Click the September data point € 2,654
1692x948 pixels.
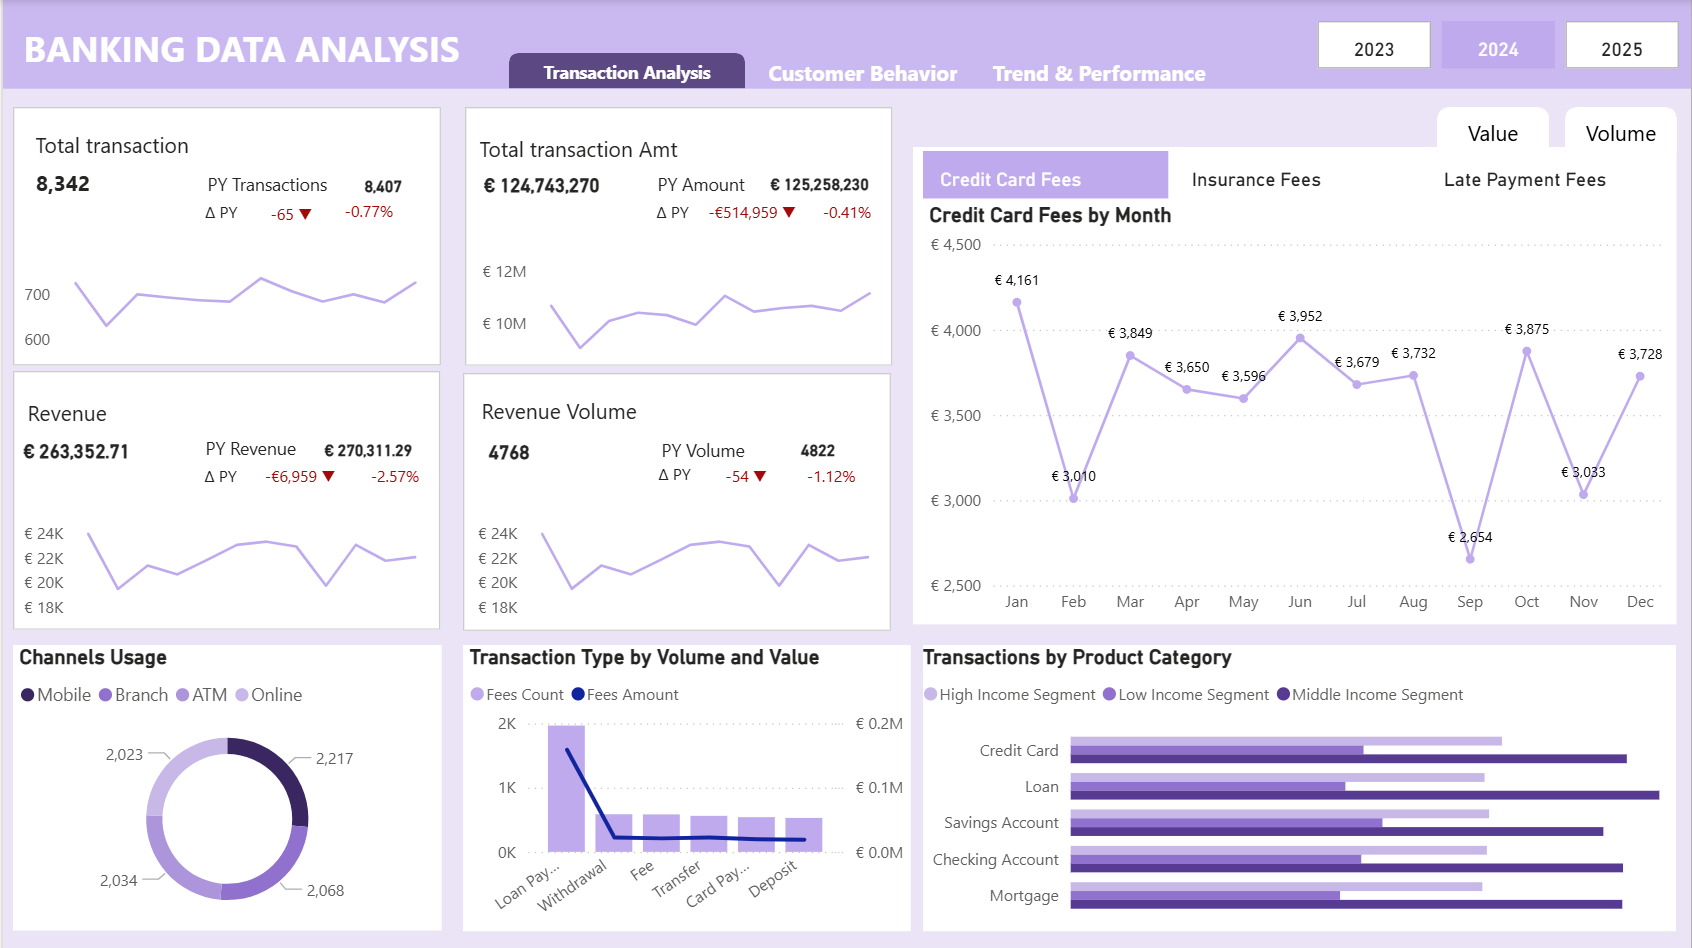tap(1469, 559)
